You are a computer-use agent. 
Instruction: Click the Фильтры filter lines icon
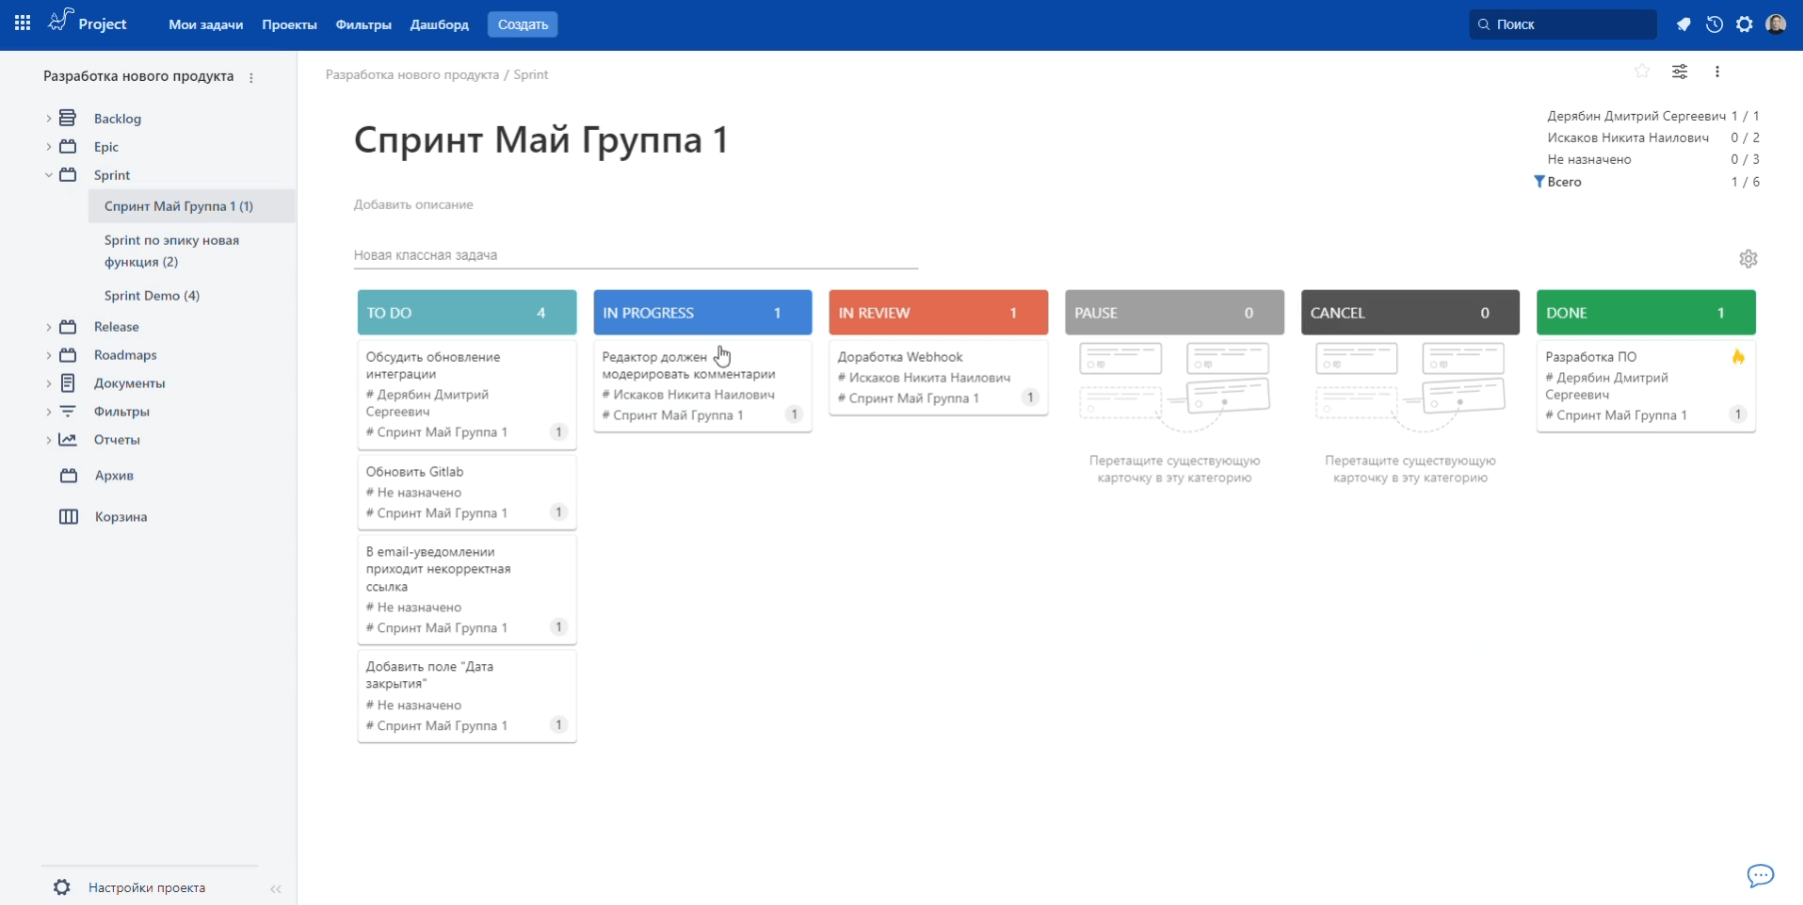(x=68, y=411)
